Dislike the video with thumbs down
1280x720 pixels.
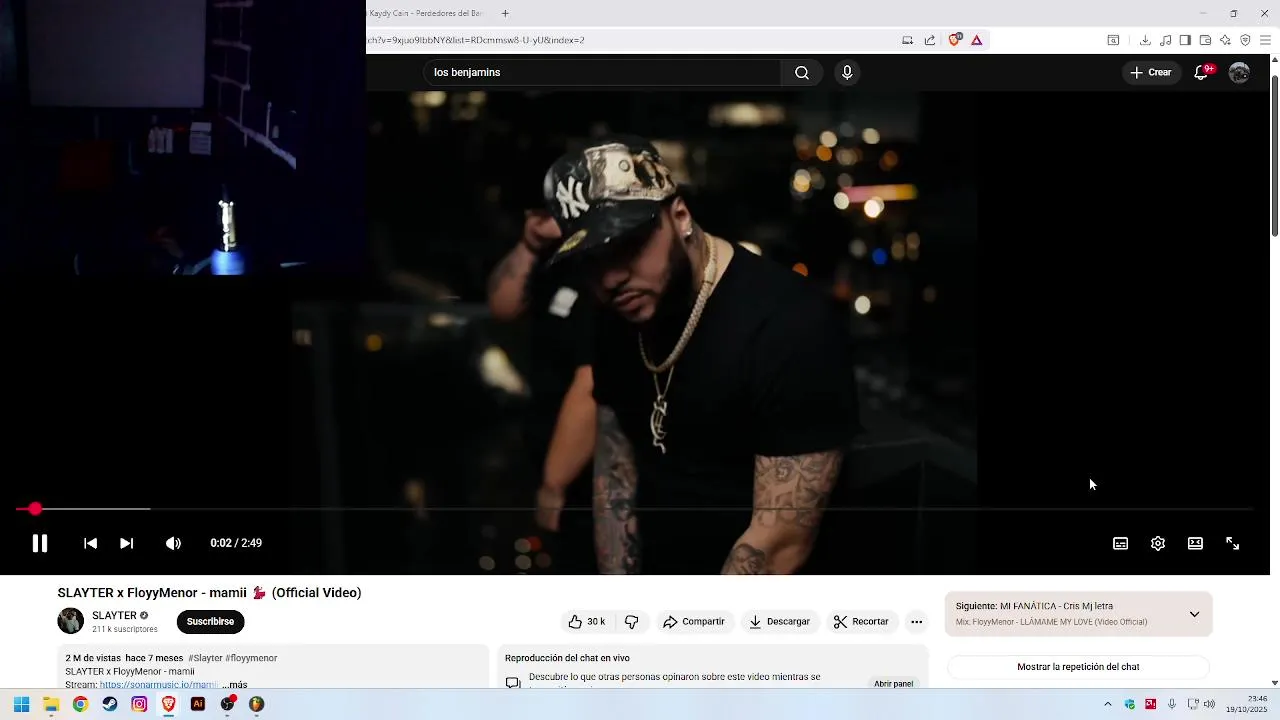(x=631, y=621)
